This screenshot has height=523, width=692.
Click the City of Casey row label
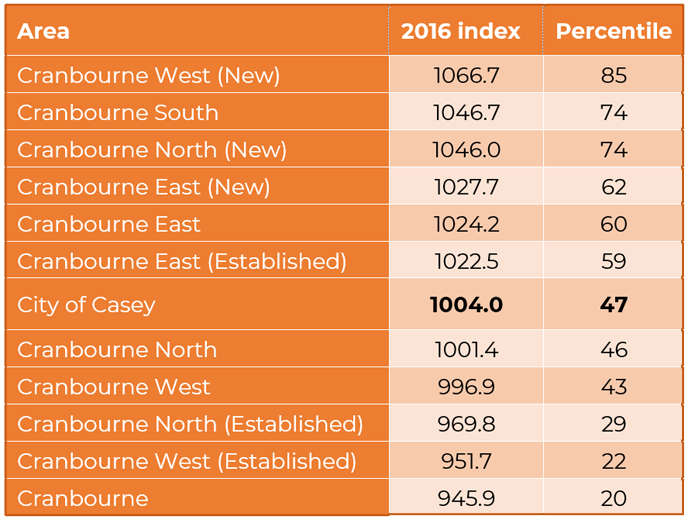click(86, 305)
